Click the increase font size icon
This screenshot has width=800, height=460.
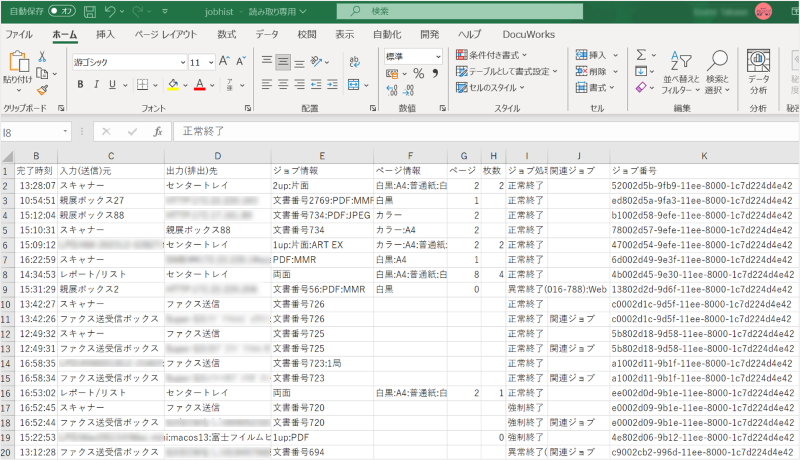coord(225,61)
